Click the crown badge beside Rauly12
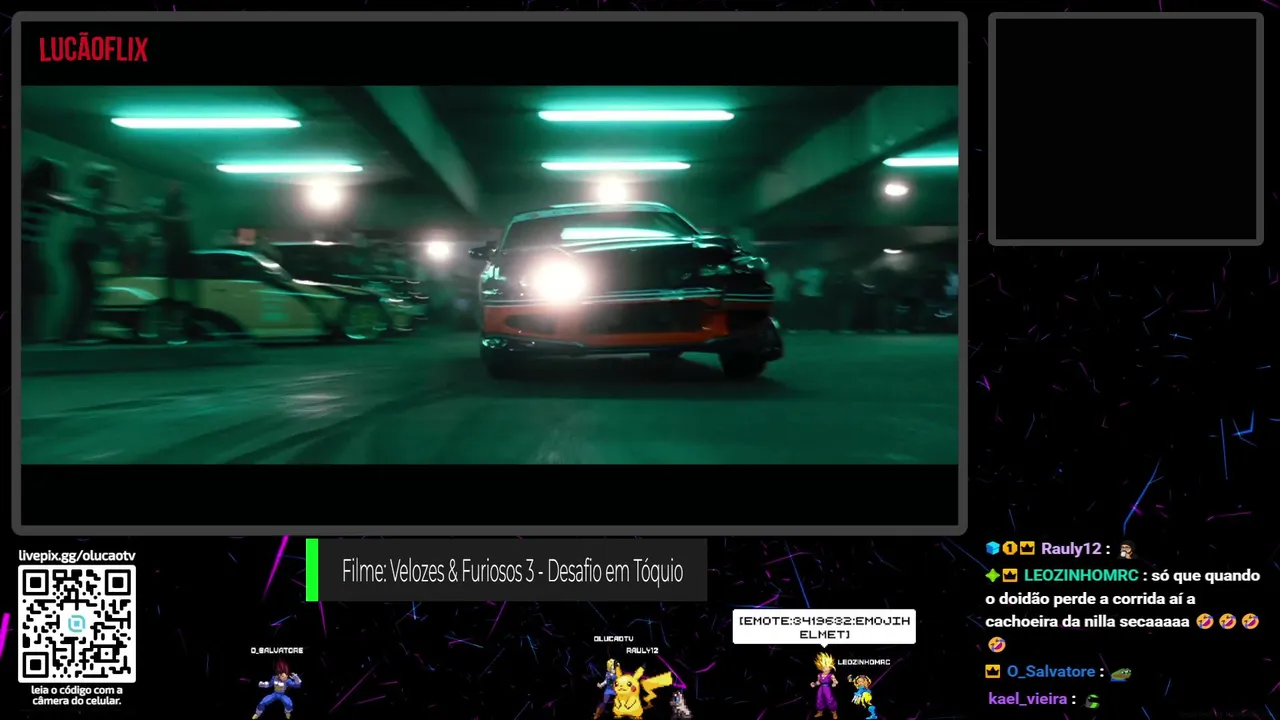The height and width of the screenshot is (720, 1280). (1027, 548)
